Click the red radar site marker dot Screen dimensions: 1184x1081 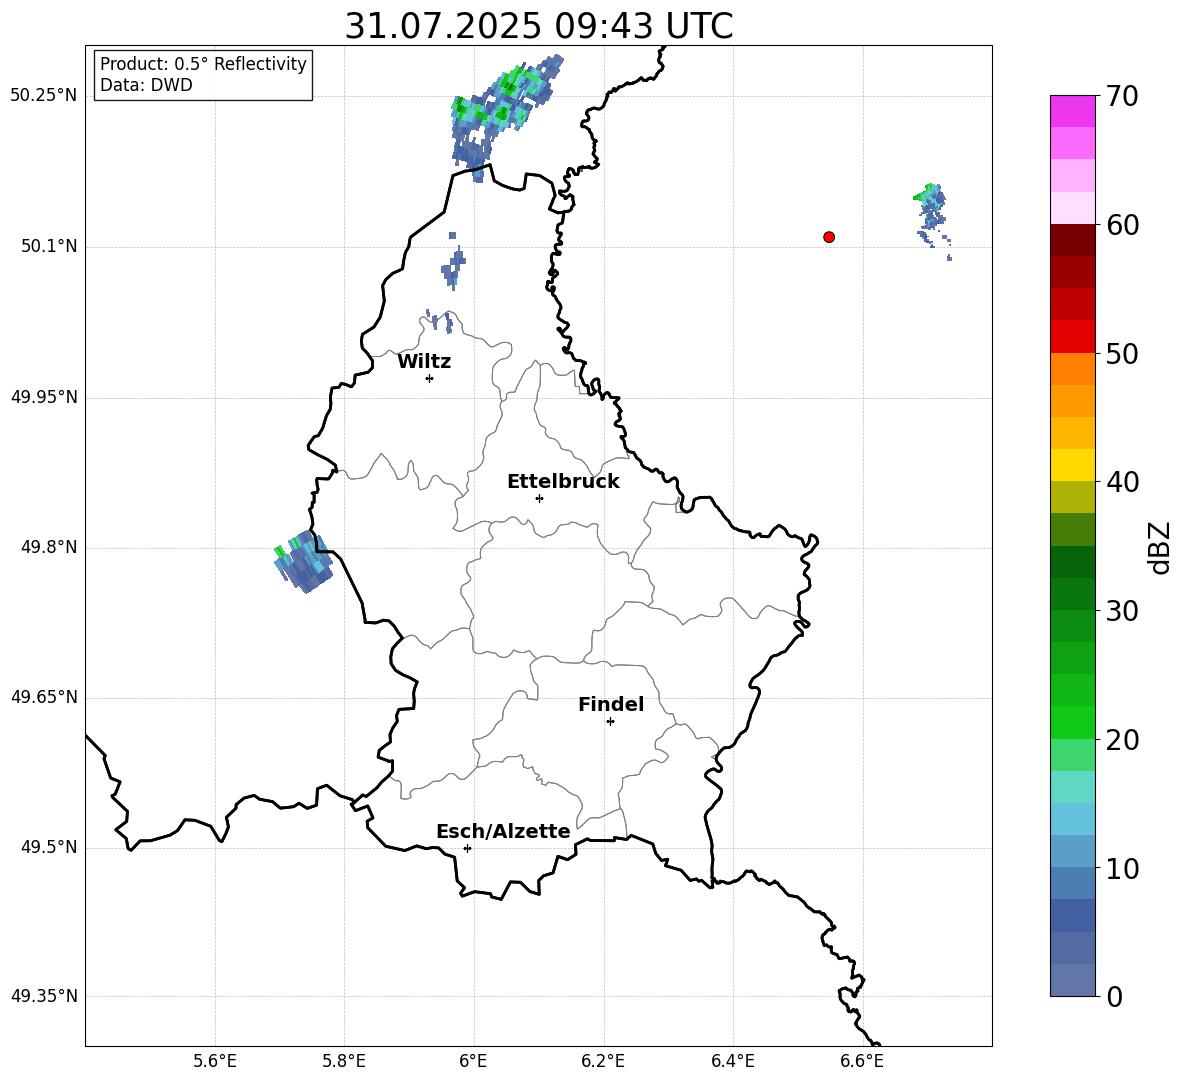point(828,237)
